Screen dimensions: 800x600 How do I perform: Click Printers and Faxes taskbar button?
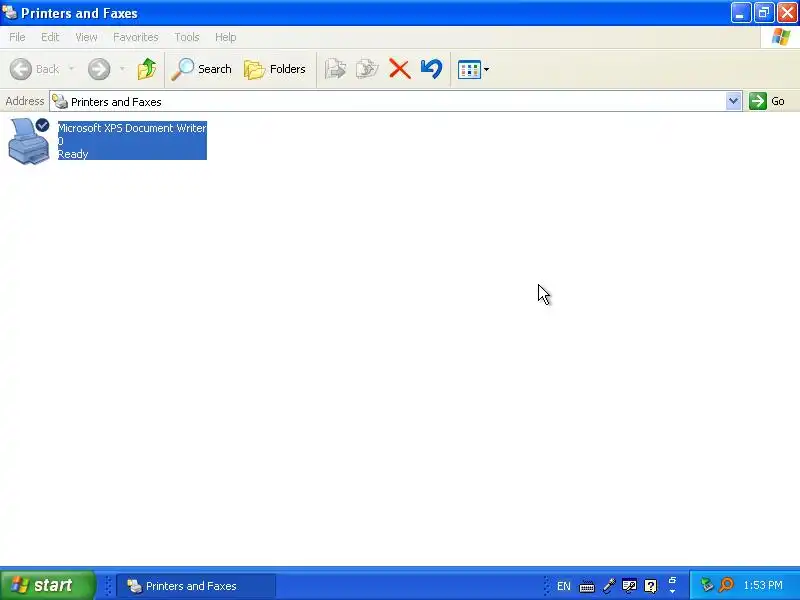(x=196, y=586)
